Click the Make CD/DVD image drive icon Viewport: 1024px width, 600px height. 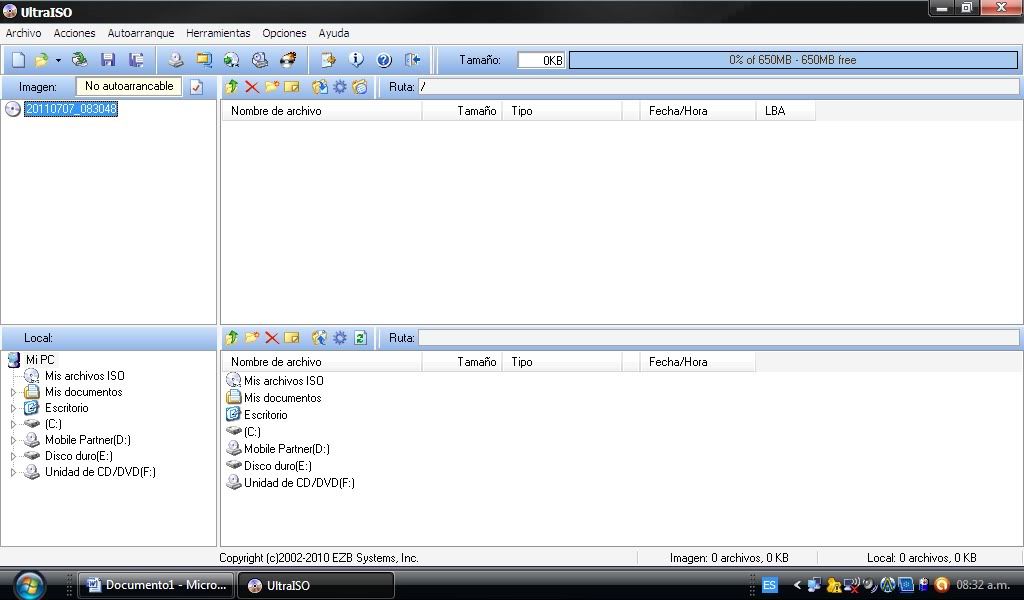pyautogui.click(x=176, y=60)
